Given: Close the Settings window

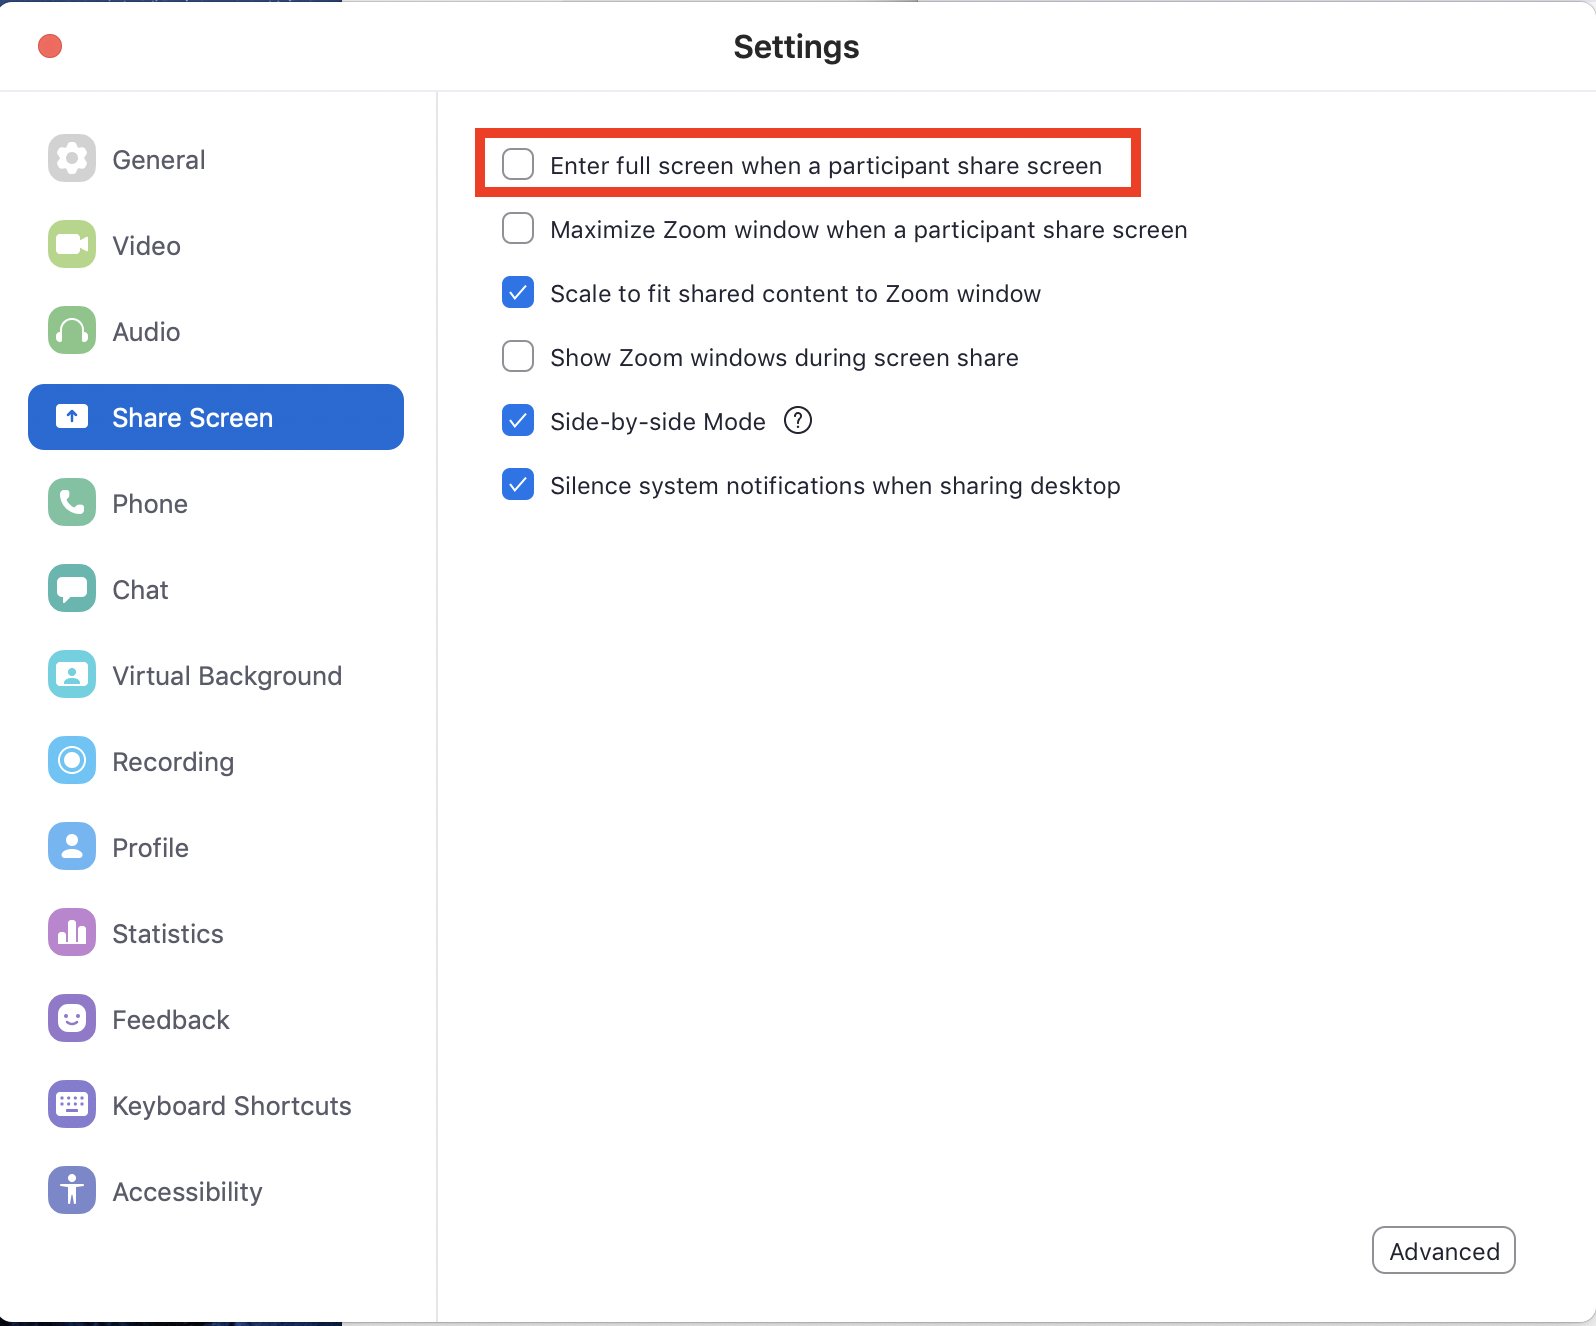Looking at the screenshot, I should 50,46.
